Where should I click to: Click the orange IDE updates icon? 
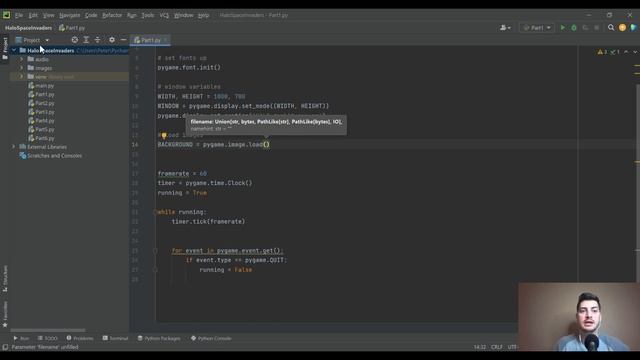pyautogui.click(x=622, y=28)
